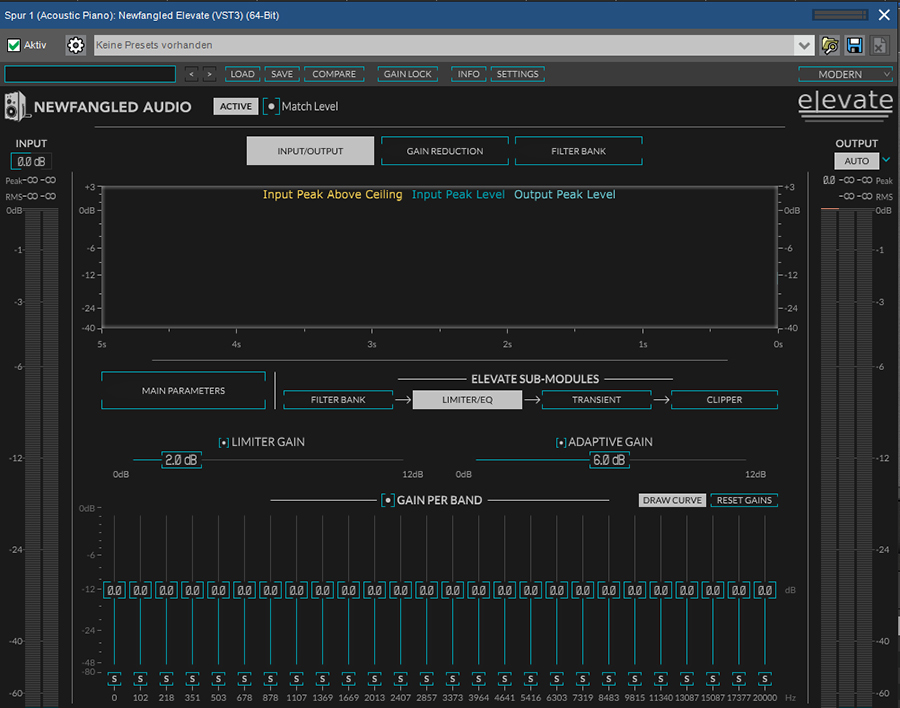Toggle the output AUTO button
This screenshot has width=900, height=708.
(x=856, y=161)
